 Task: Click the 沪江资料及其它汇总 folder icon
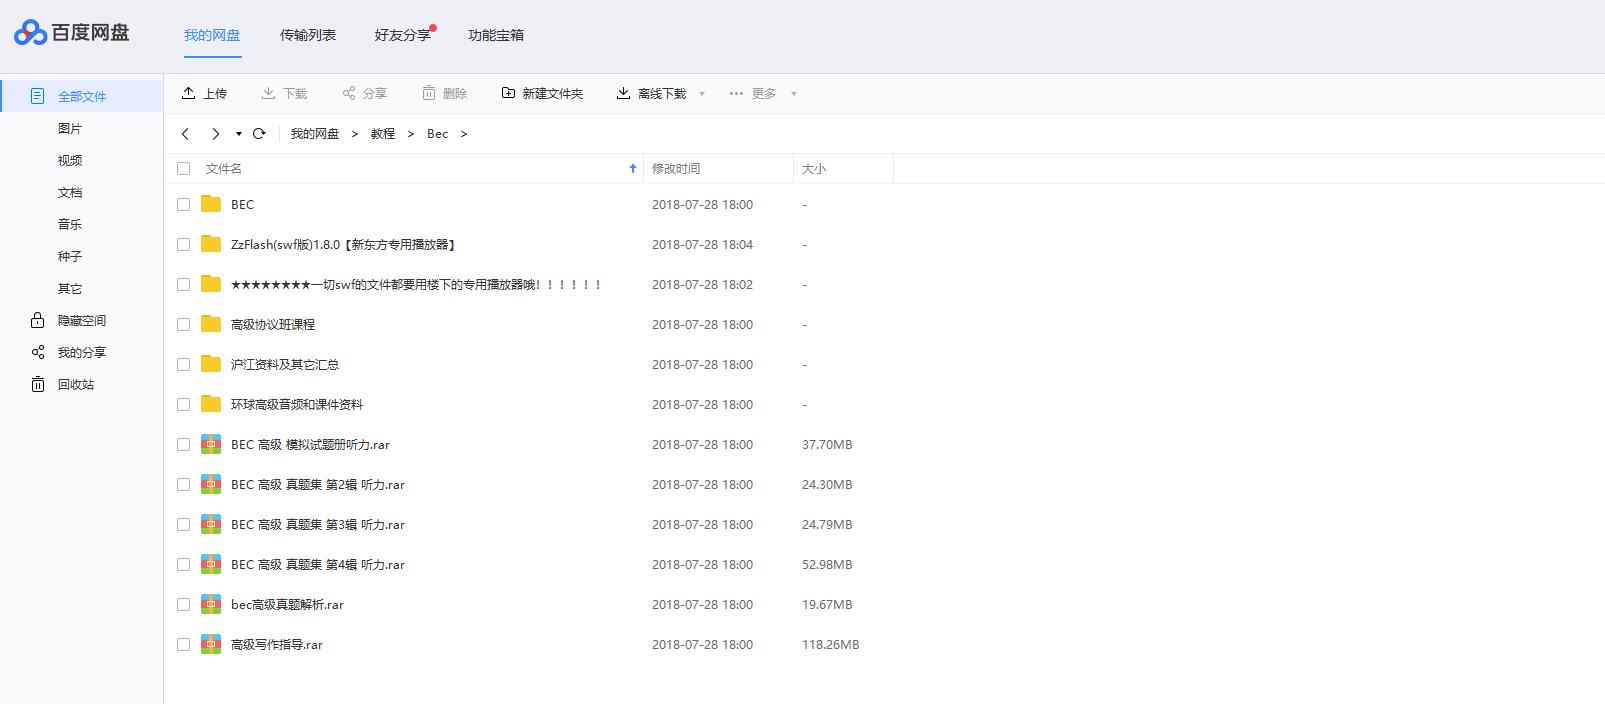tap(211, 364)
